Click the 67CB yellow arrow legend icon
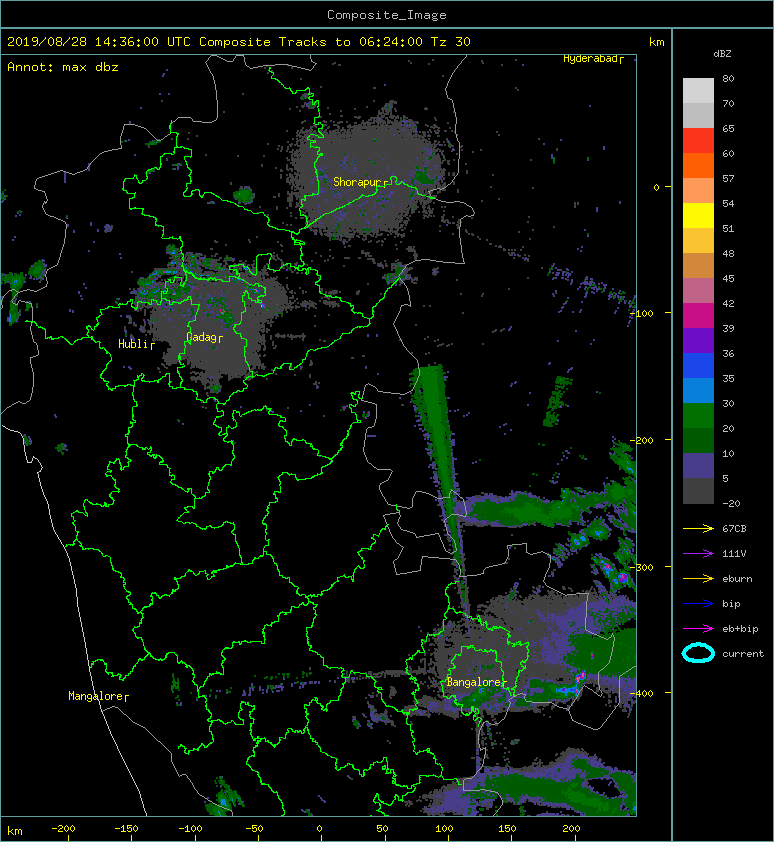Image resolution: width=774 pixels, height=842 pixels. 698,528
